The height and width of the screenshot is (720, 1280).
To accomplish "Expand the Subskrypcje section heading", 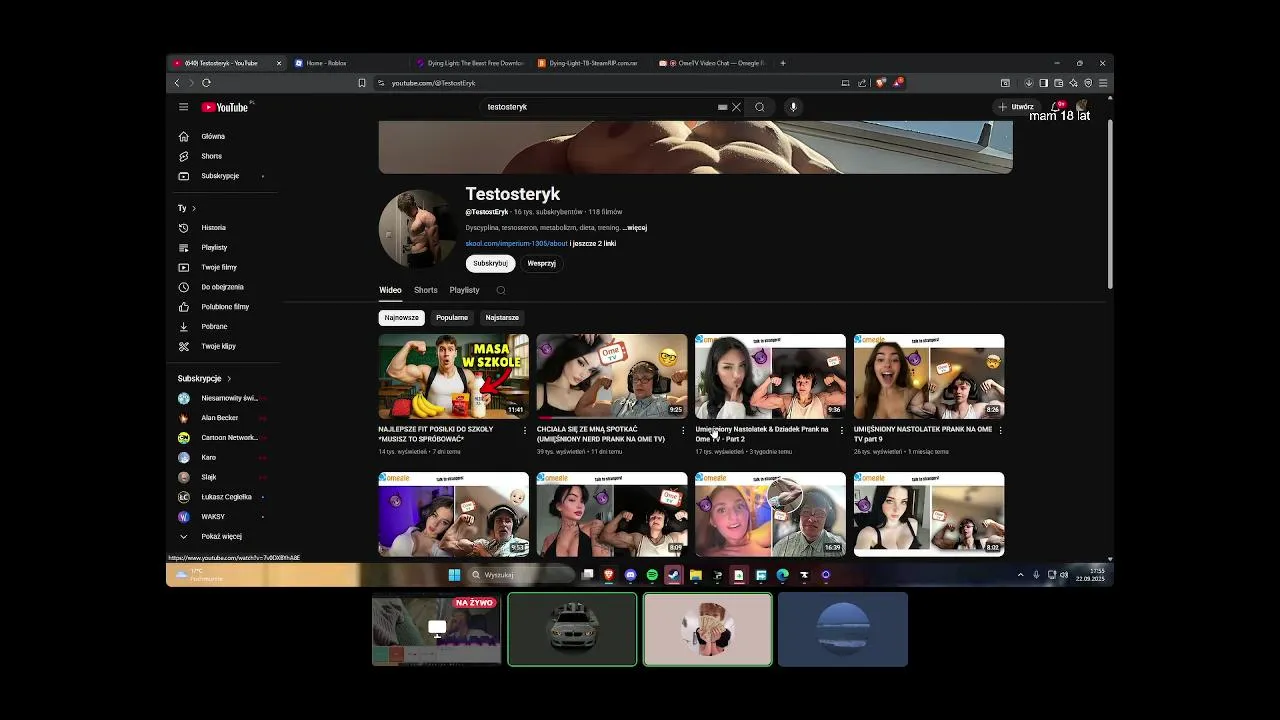I will 204,379.
